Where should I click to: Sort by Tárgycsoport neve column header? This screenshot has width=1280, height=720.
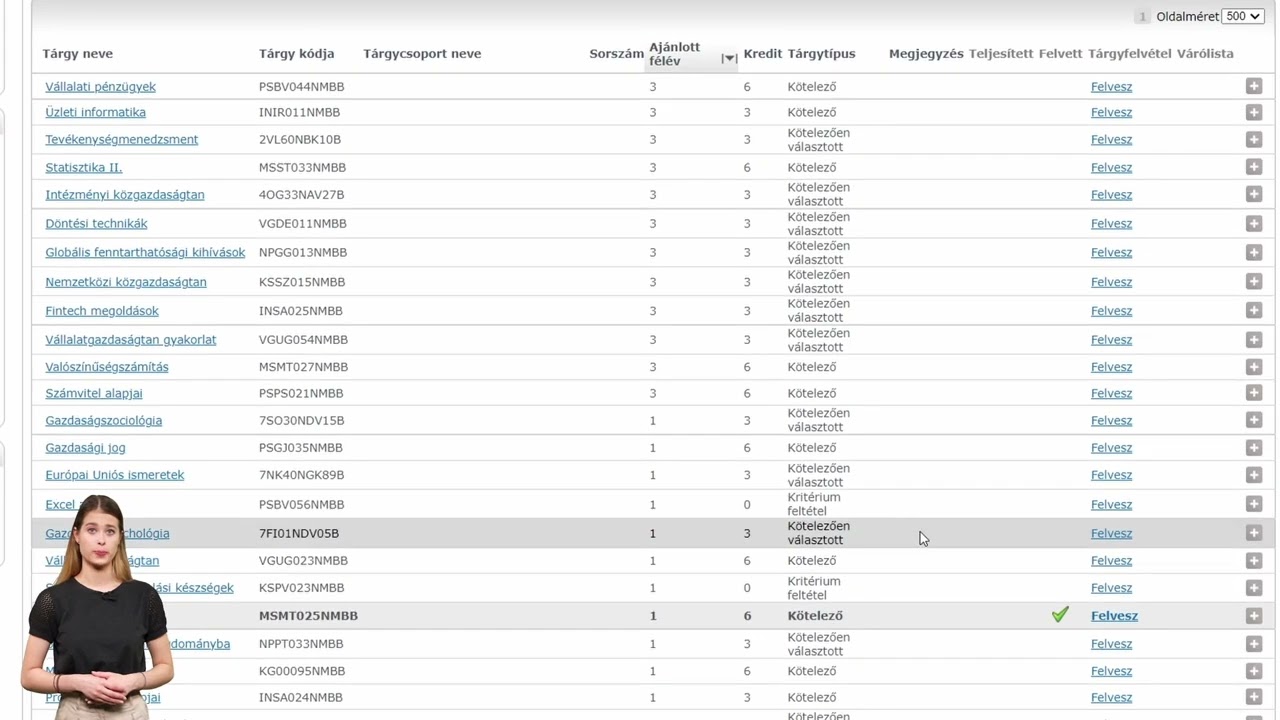click(422, 54)
